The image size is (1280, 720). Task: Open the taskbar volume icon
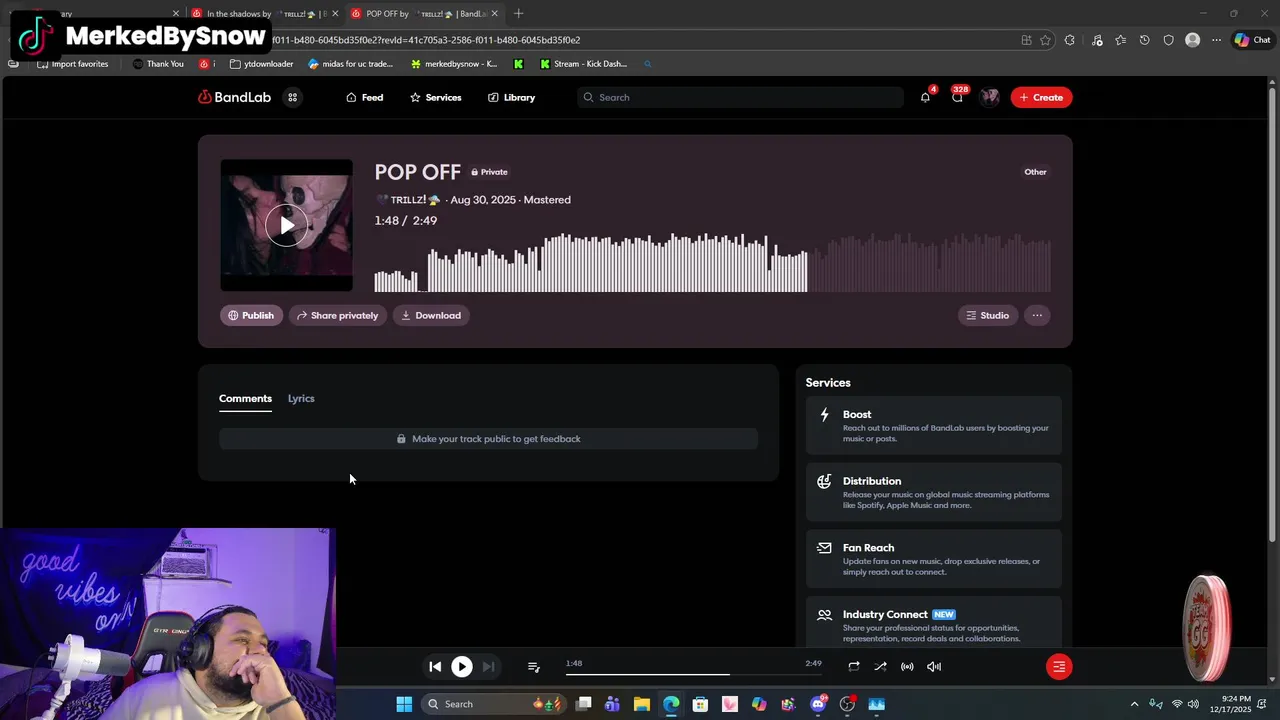tap(1193, 704)
